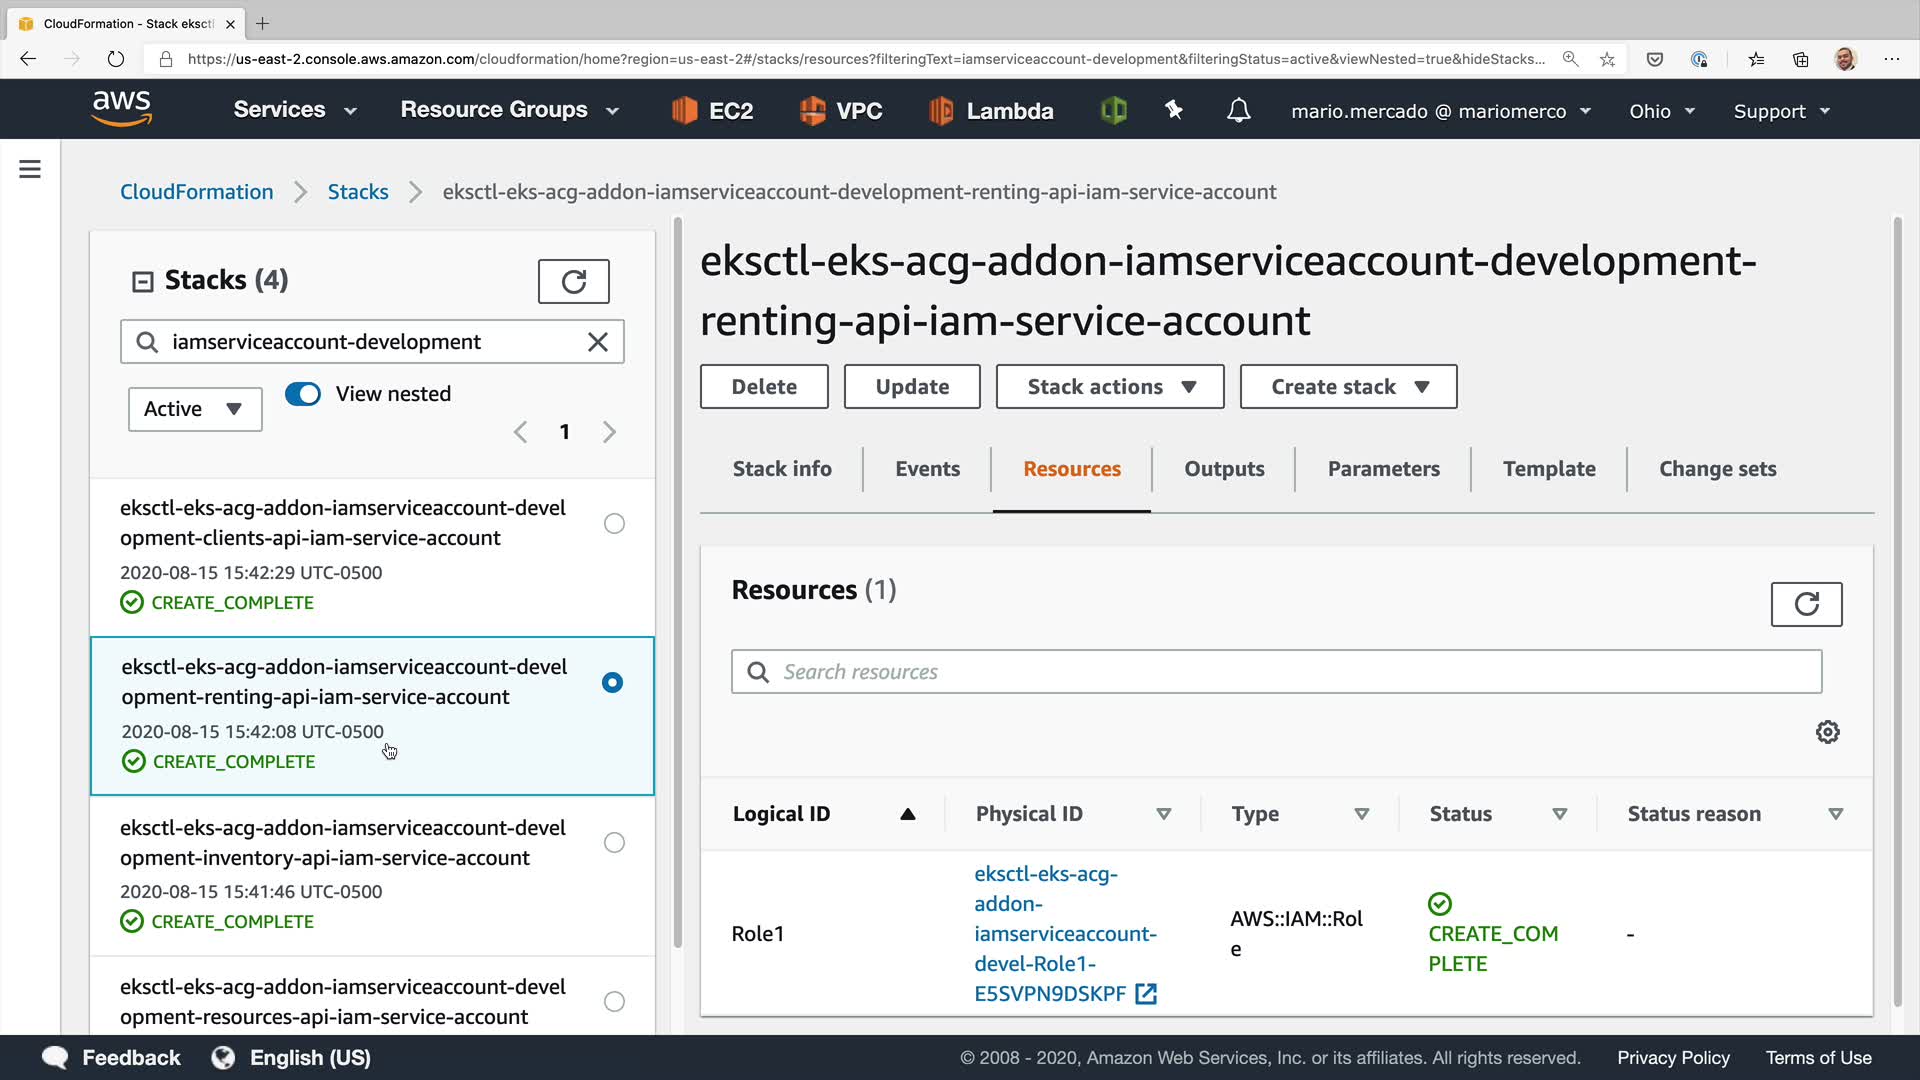Image resolution: width=1920 pixels, height=1080 pixels.
Task: Open the Active status filter dropdown
Action: tap(195, 409)
